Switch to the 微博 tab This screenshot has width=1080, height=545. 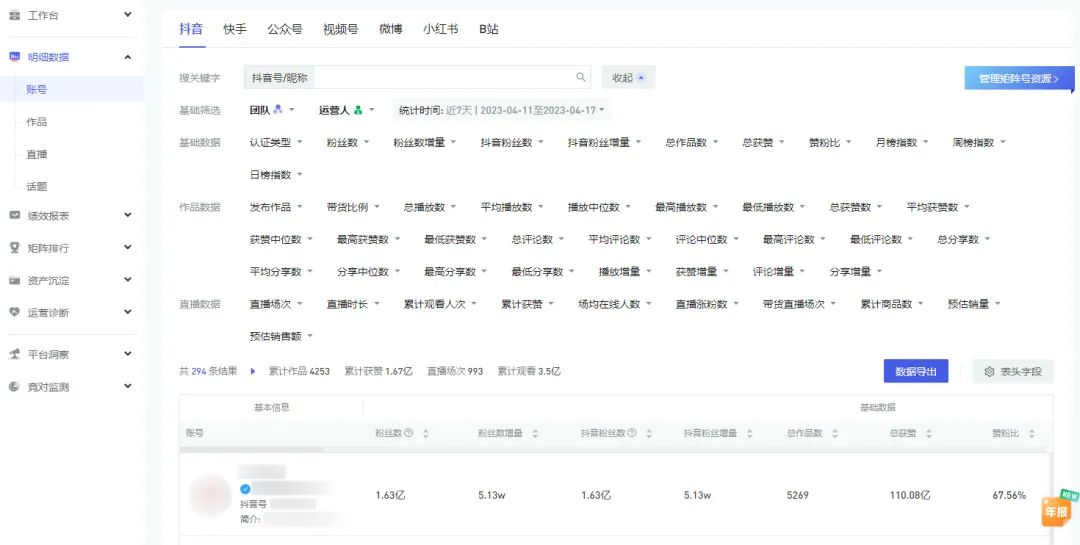[391, 29]
